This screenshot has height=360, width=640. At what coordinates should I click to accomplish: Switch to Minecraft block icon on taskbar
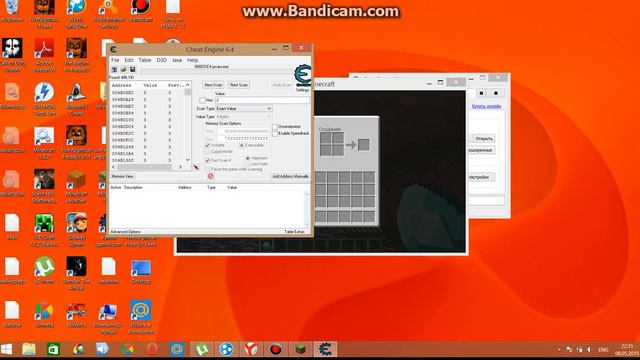[300, 349]
